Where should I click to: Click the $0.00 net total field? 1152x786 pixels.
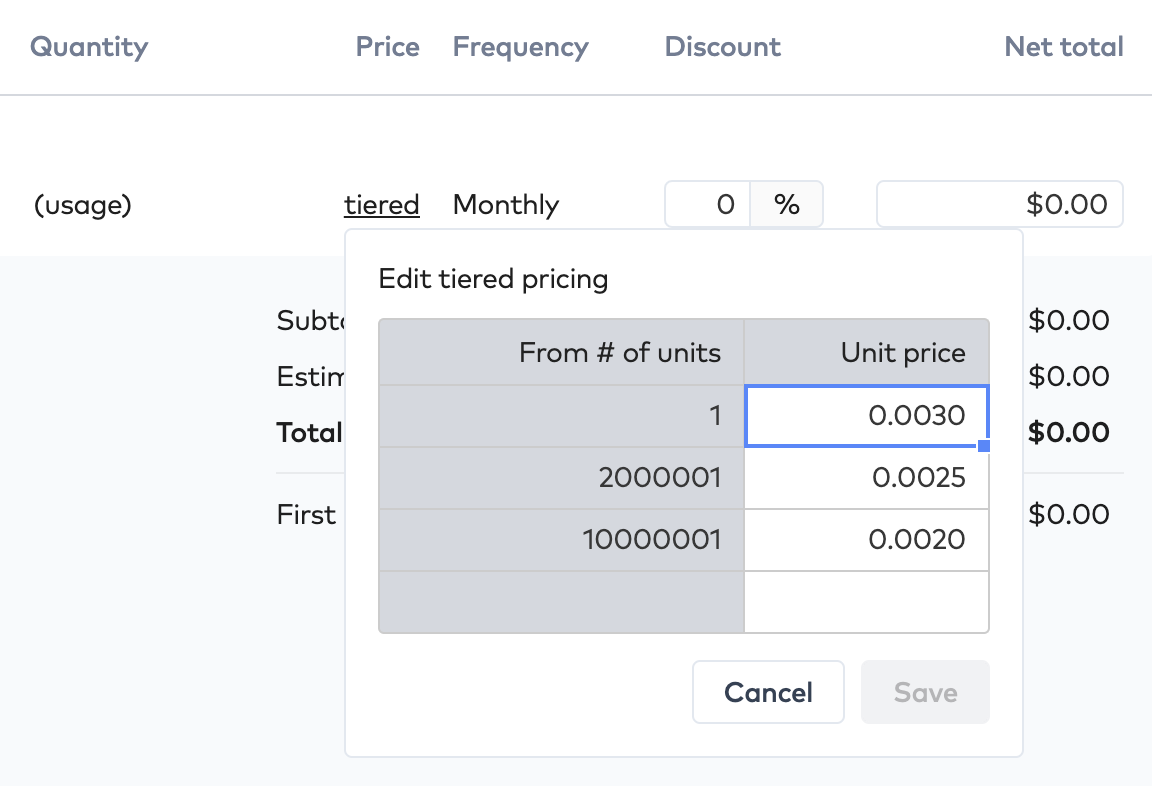coord(999,203)
